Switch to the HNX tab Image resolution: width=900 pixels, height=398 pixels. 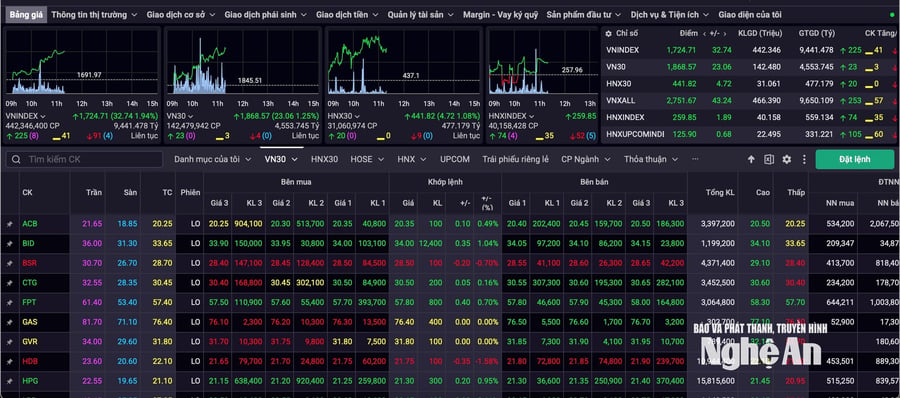click(x=412, y=159)
